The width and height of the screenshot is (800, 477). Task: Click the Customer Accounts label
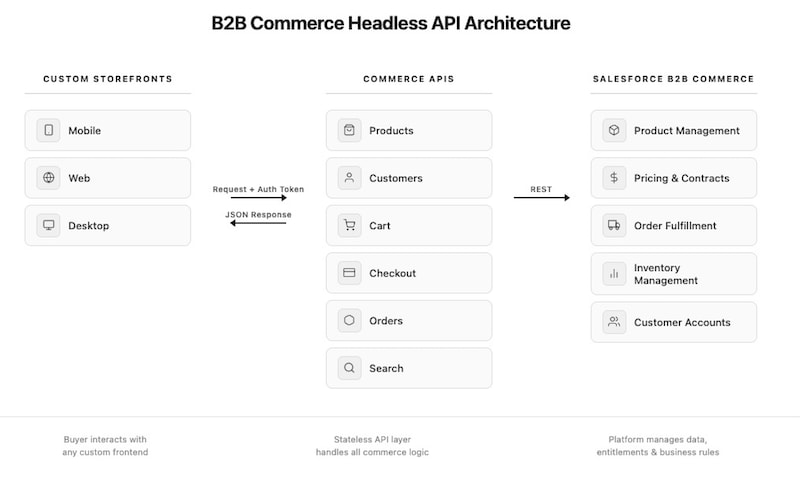(682, 322)
